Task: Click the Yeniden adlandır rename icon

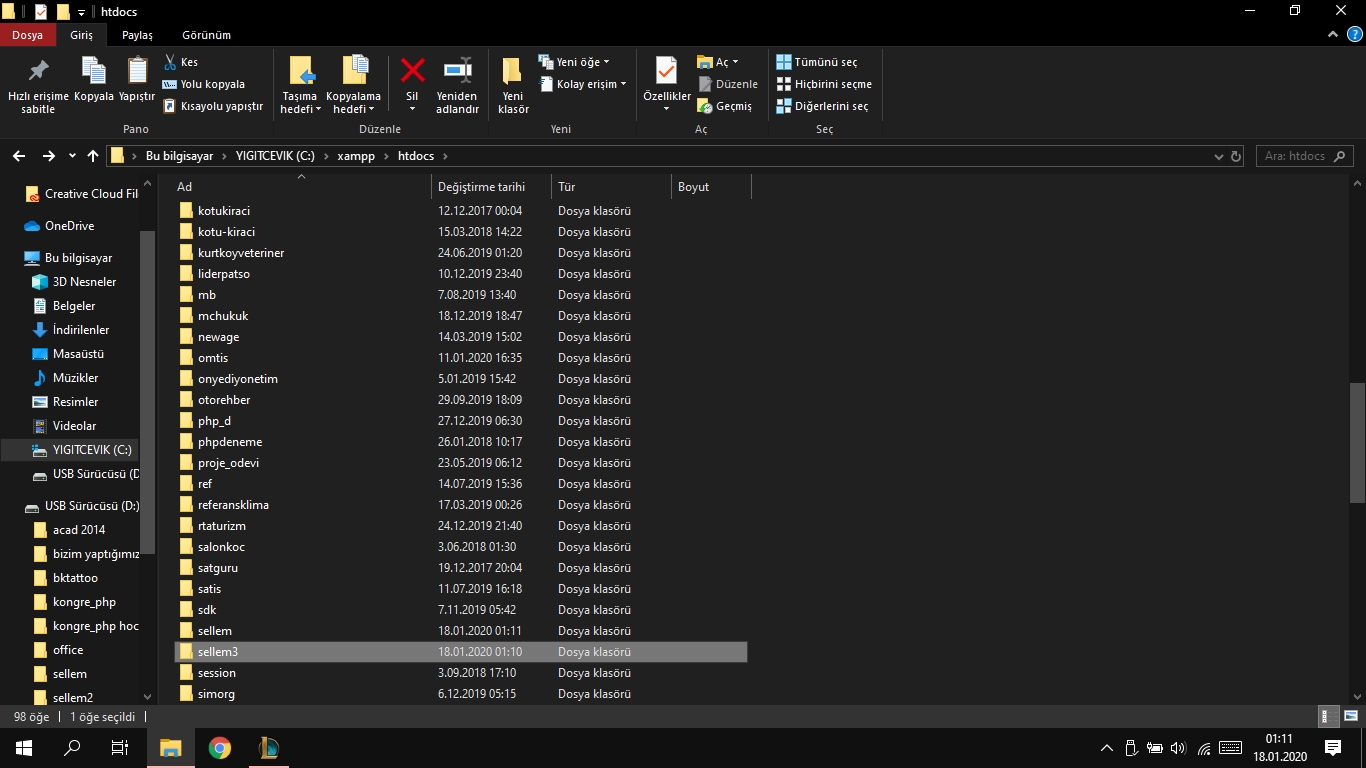Action: pos(457,72)
